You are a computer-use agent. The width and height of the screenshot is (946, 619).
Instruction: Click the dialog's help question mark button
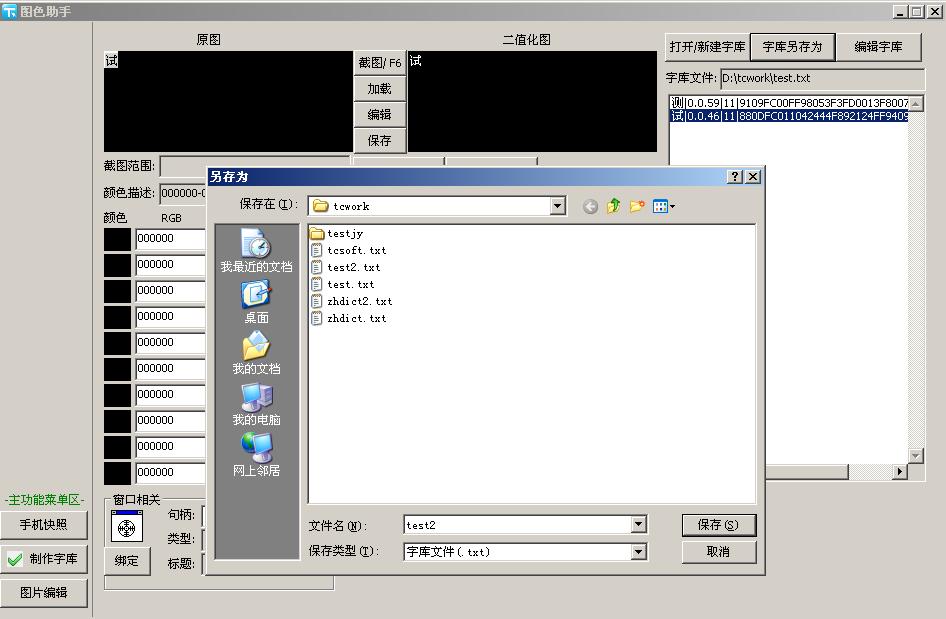(x=734, y=176)
